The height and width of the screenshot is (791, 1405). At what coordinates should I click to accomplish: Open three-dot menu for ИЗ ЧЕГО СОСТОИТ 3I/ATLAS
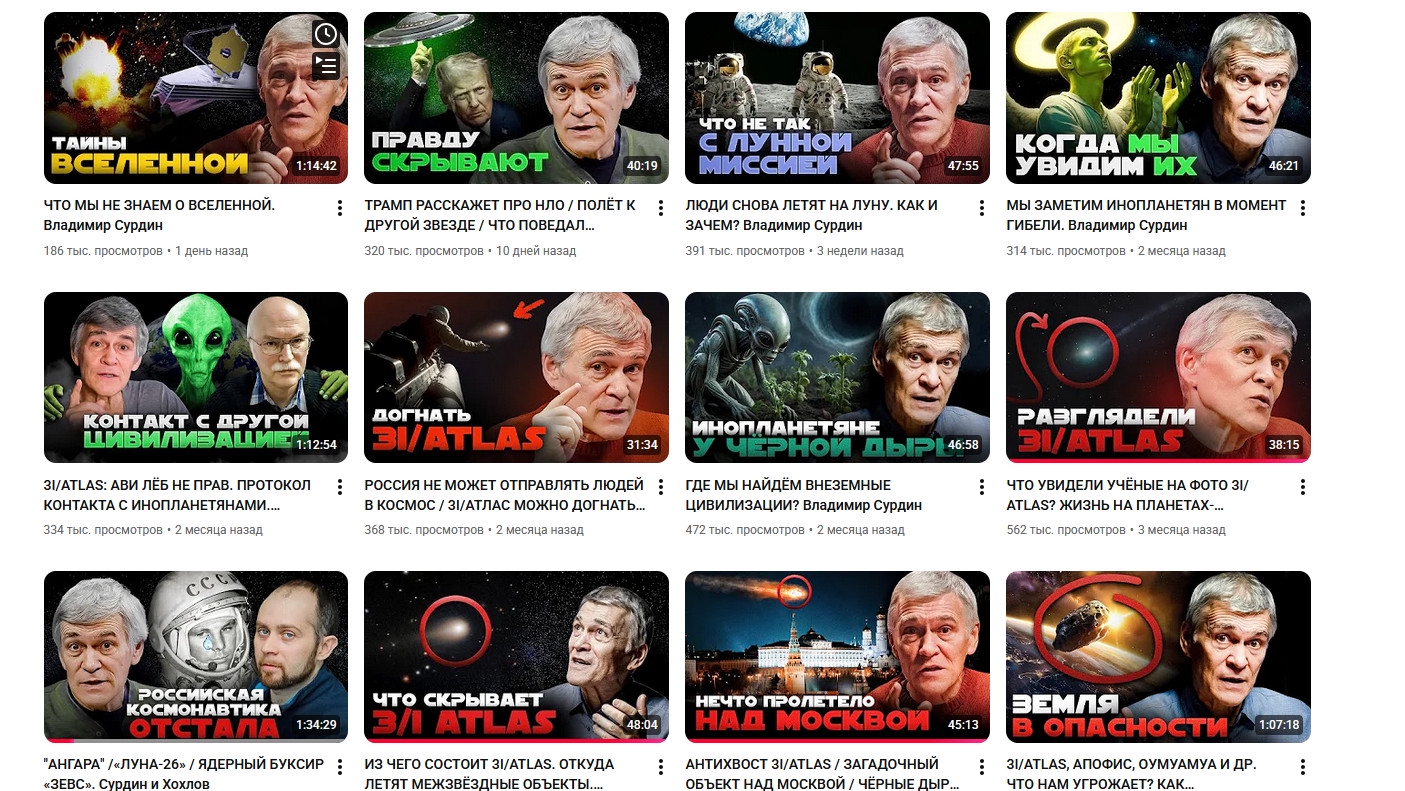661,767
